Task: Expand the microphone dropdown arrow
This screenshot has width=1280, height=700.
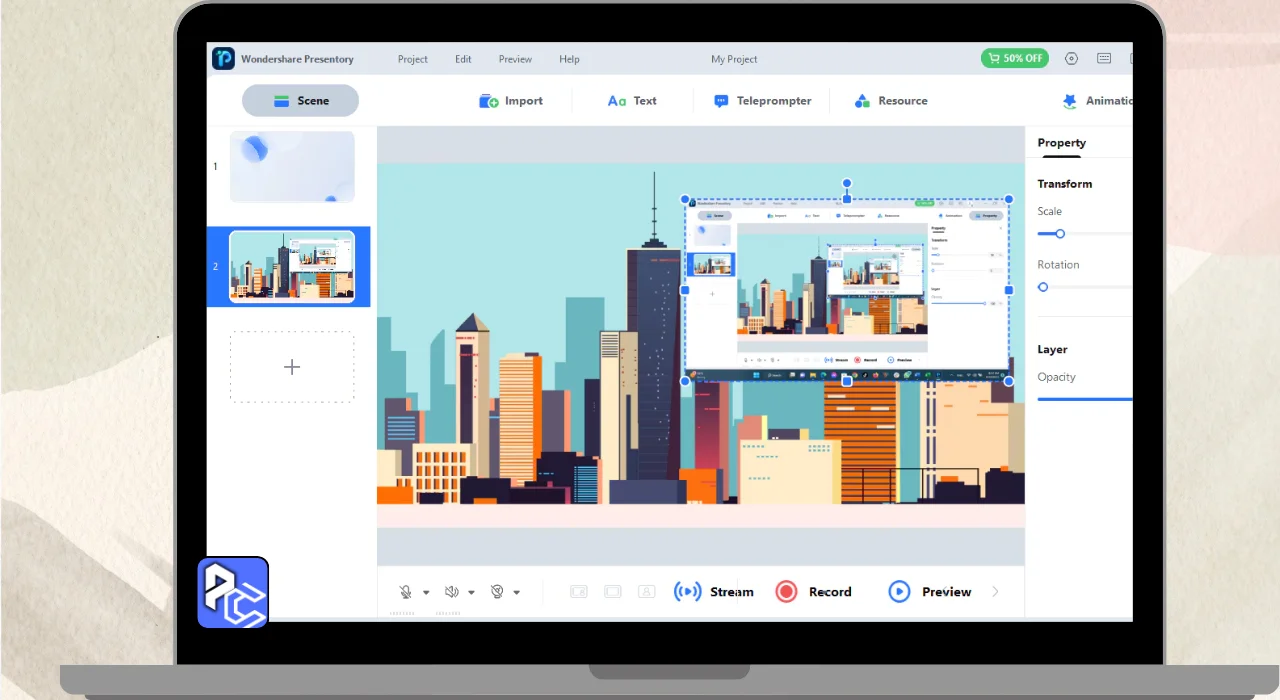Action: 426,593
